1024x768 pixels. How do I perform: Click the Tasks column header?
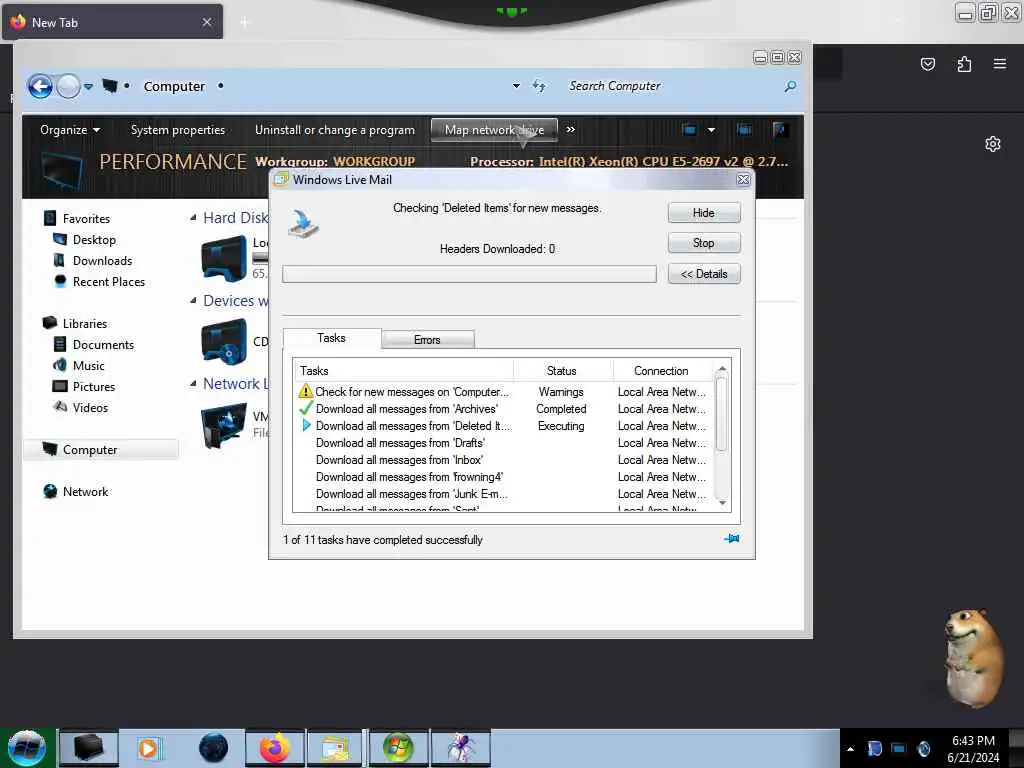[x=403, y=370]
